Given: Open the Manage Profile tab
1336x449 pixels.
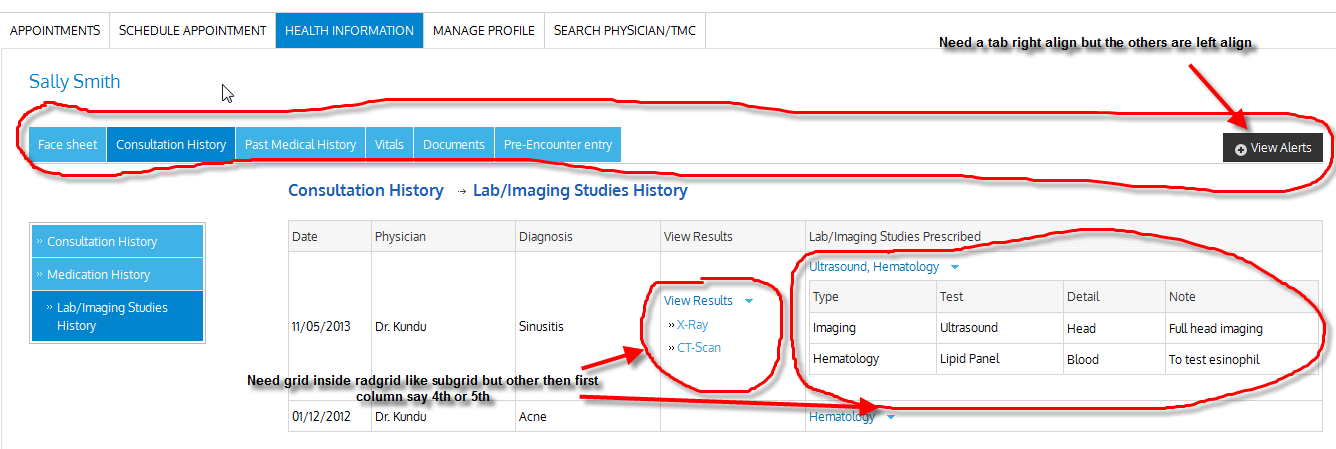Looking at the screenshot, I should click(x=483, y=30).
